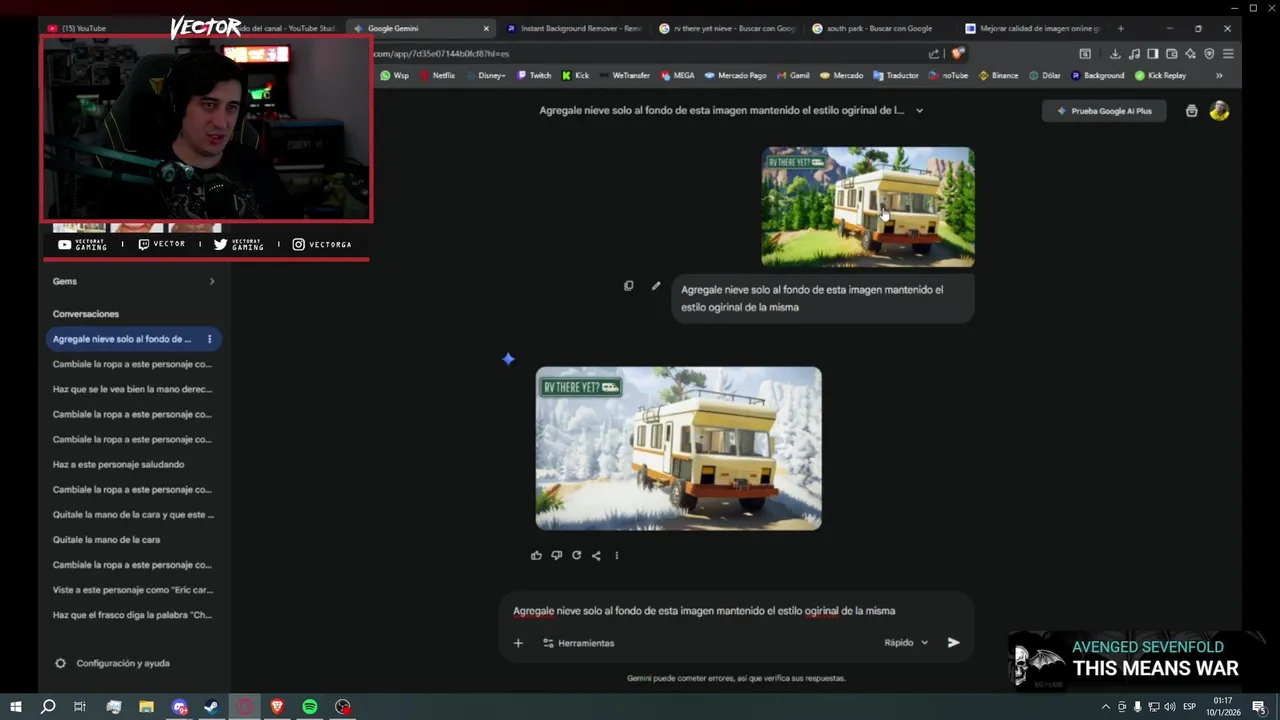Open options for the selected conversation
The height and width of the screenshot is (720, 1280).
209,339
